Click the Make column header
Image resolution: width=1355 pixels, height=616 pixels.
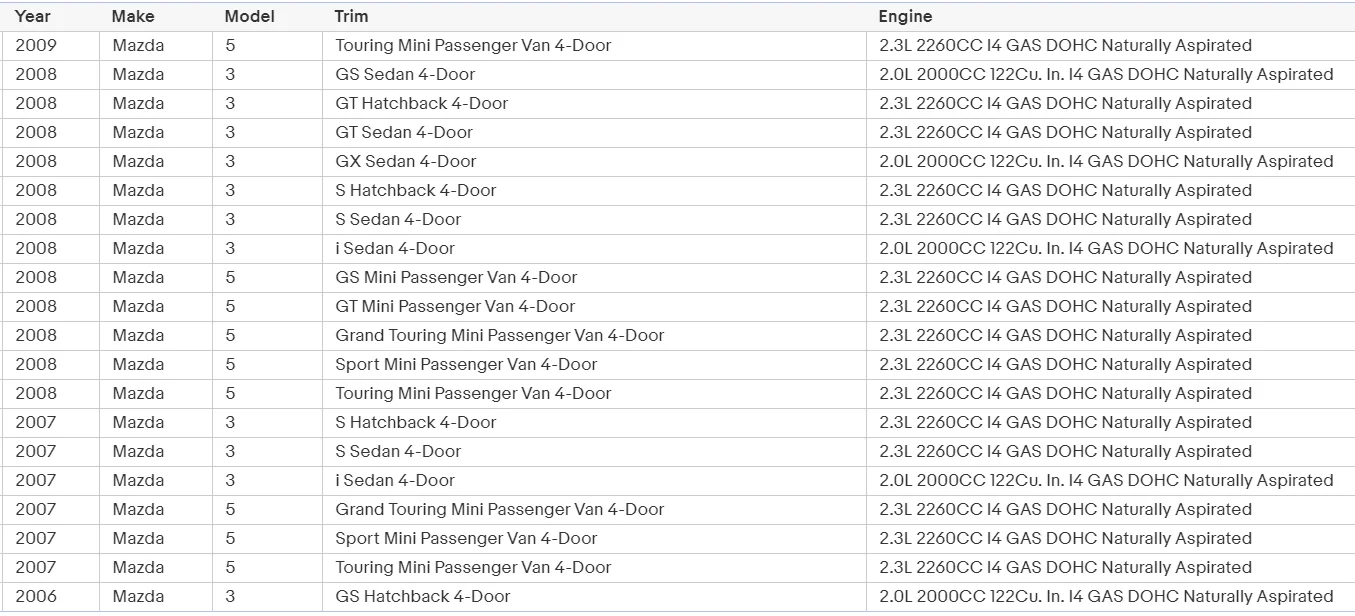(x=133, y=16)
